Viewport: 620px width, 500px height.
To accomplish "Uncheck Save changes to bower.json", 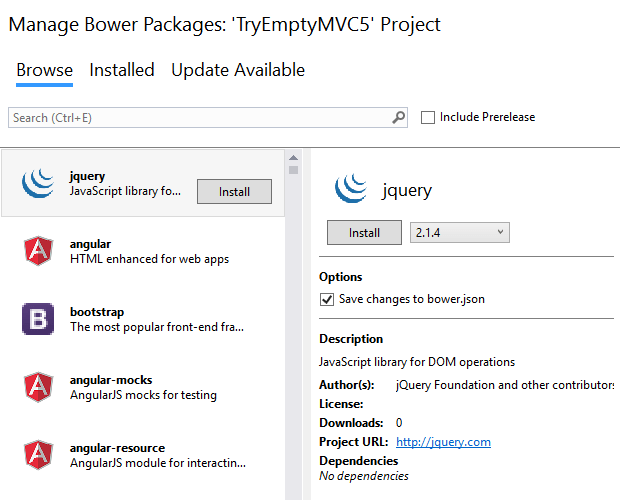I will pos(327,300).
